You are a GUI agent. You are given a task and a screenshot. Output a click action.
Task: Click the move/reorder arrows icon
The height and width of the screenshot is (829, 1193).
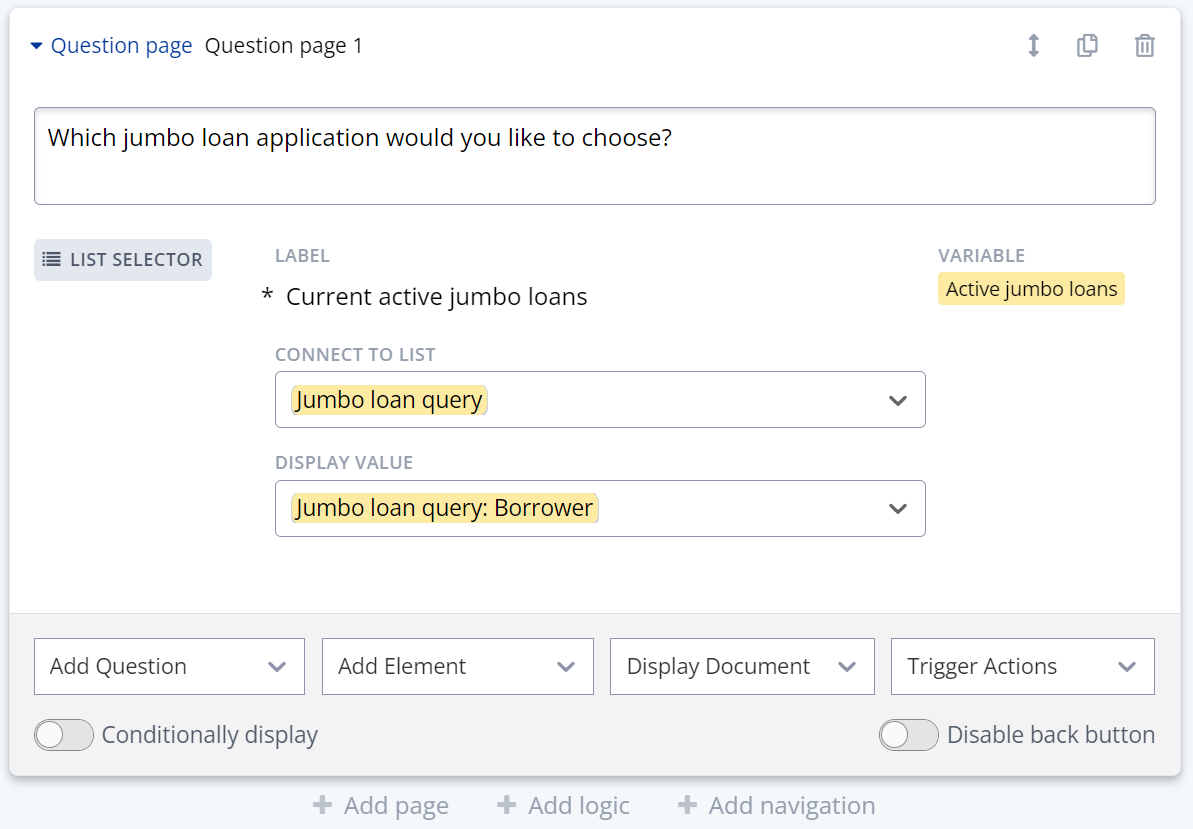tap(1034, 46)
